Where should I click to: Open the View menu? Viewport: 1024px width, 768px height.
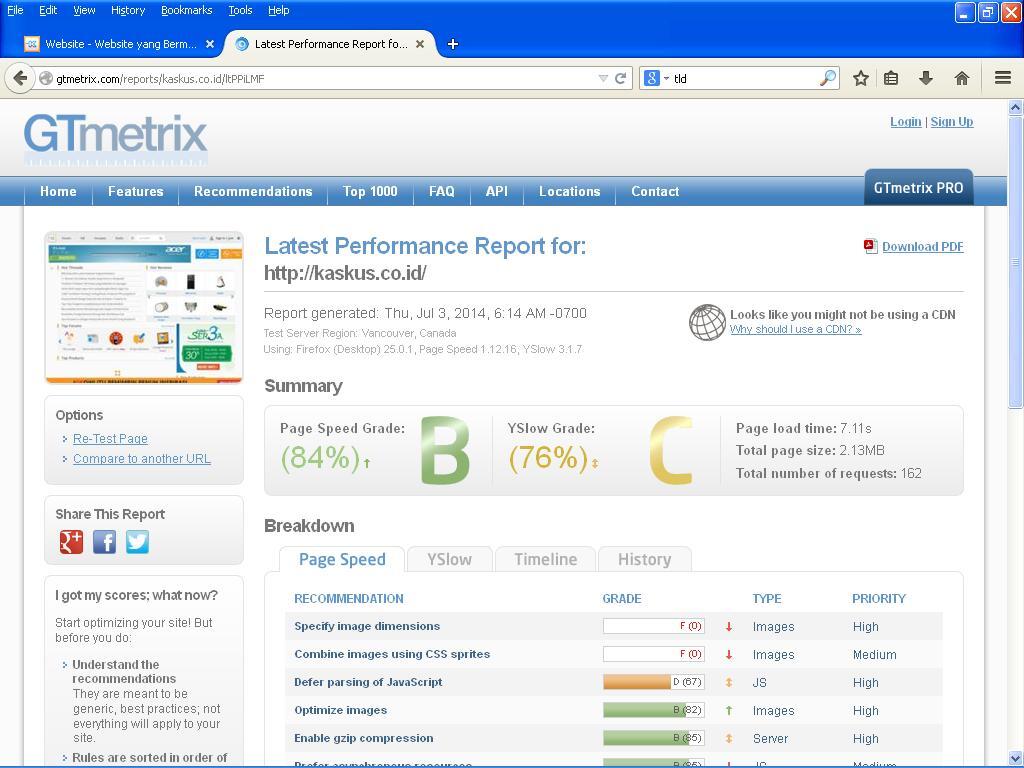tap(84, 10)
